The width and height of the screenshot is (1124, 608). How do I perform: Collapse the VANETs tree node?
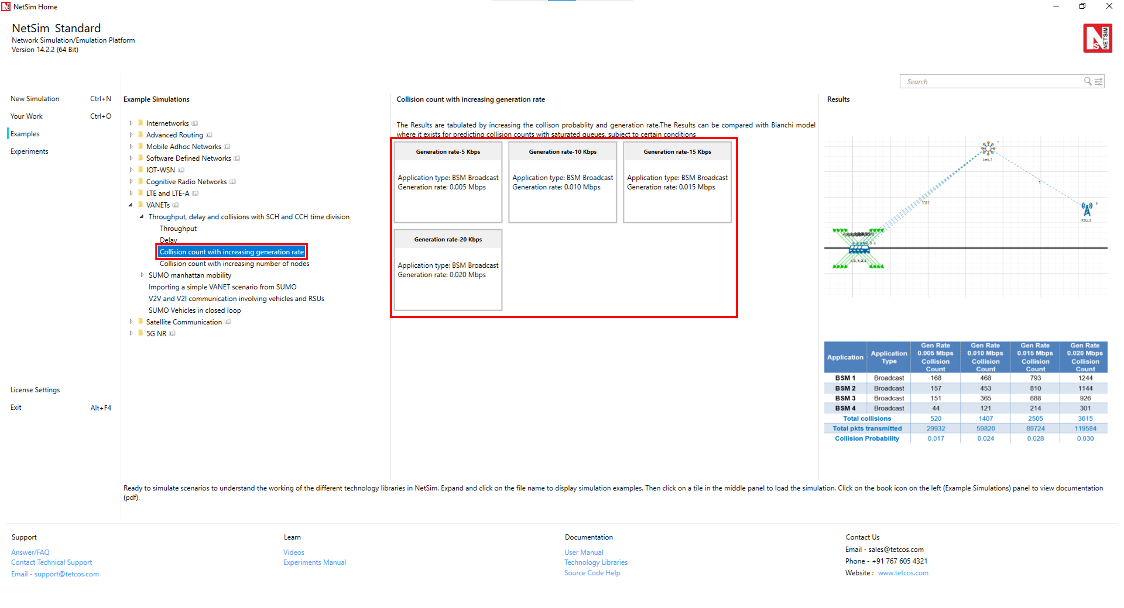130,205
